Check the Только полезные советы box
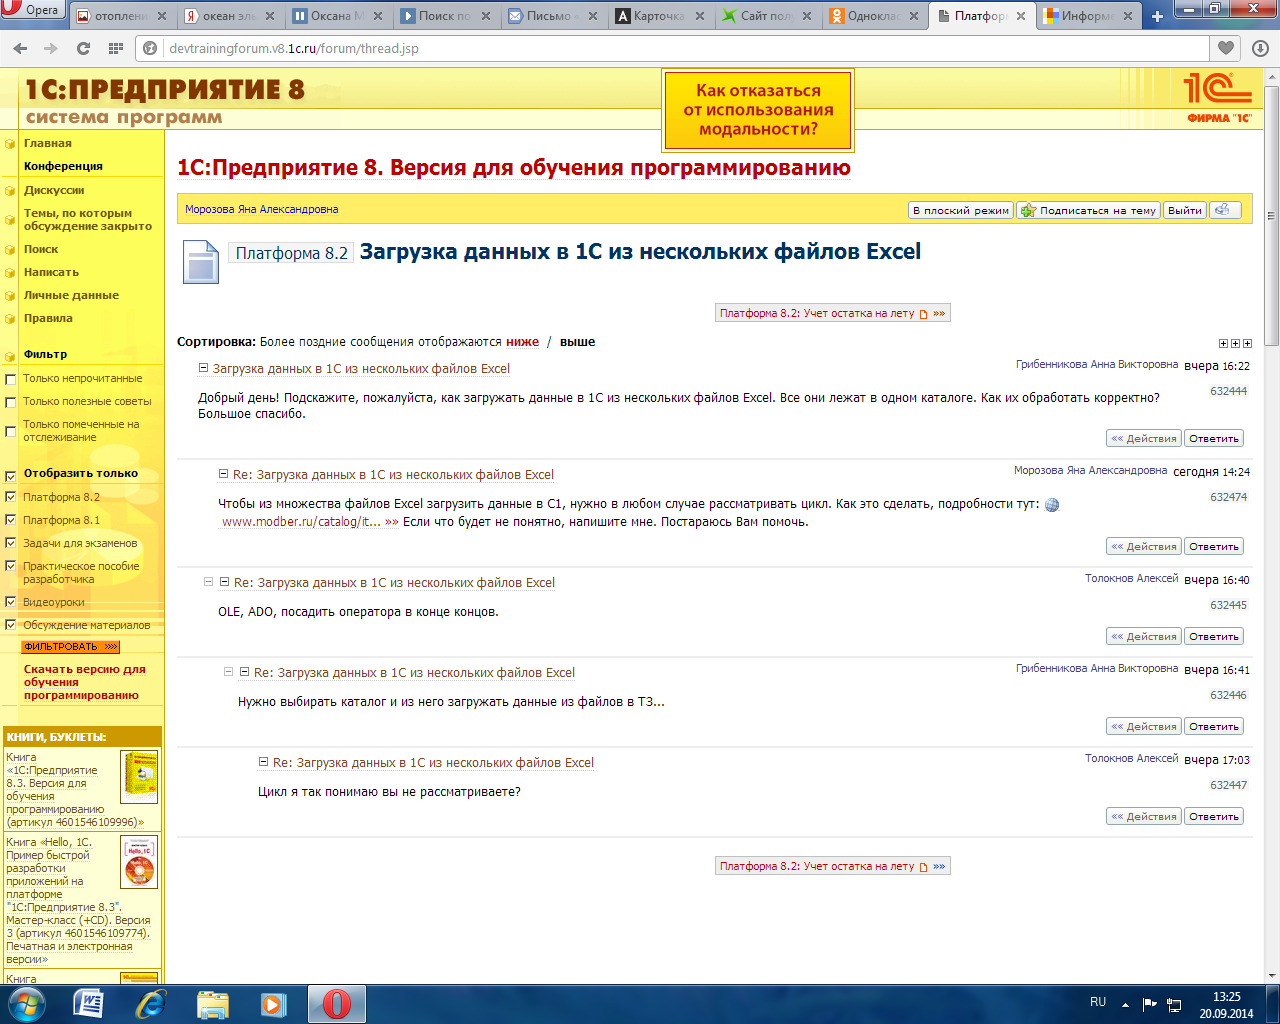The height and width of the screenshot is (1024, 1280). click(x=11, y=402)
